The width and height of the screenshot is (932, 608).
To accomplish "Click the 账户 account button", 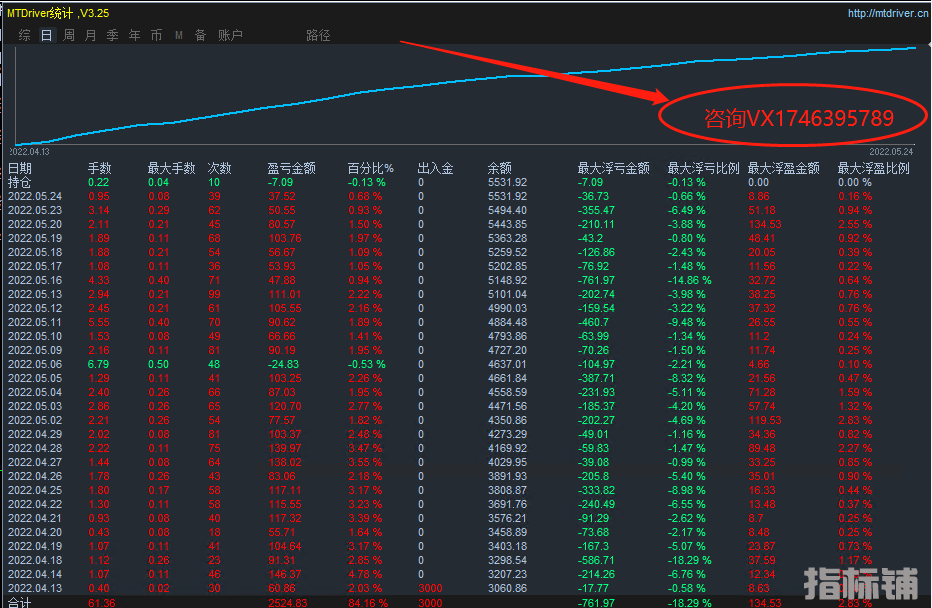I will click(x=230, y=36).
